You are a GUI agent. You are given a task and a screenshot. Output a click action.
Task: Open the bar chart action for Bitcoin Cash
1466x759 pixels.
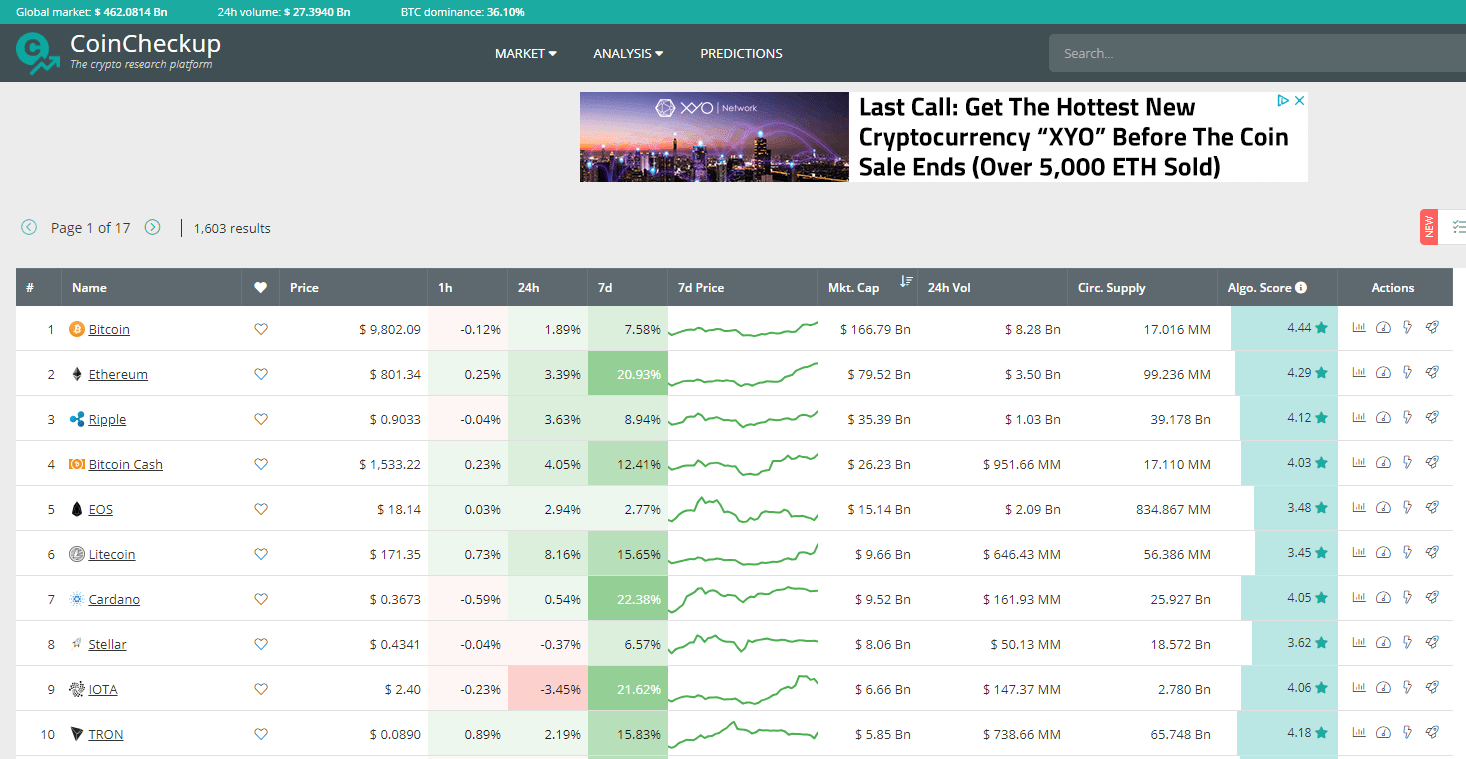[1359, 462]
